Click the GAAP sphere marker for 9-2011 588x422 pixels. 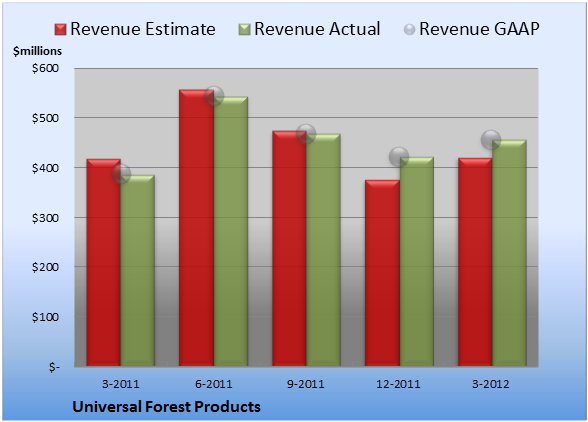click(306, 134)
